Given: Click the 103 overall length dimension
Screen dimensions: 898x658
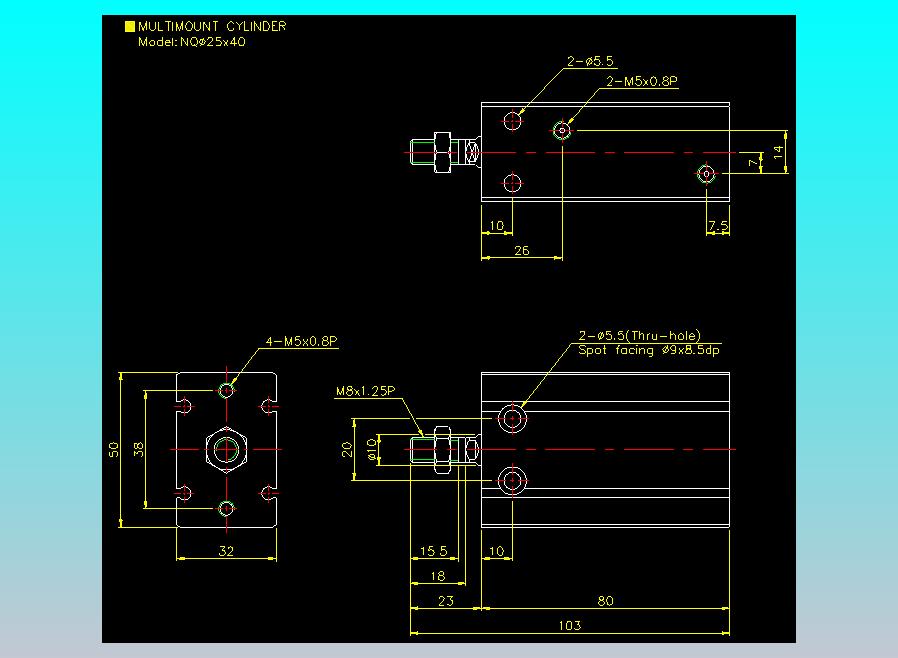Looking at the screenshot, I should point(570,625).
